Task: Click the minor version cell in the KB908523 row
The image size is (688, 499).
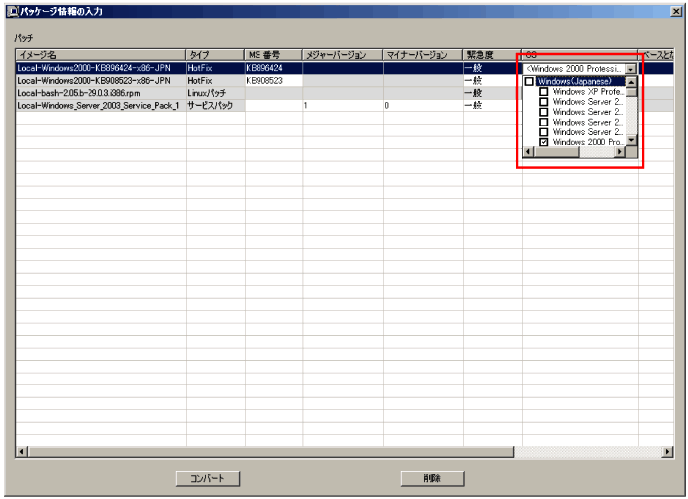Action: pos(423,81)
